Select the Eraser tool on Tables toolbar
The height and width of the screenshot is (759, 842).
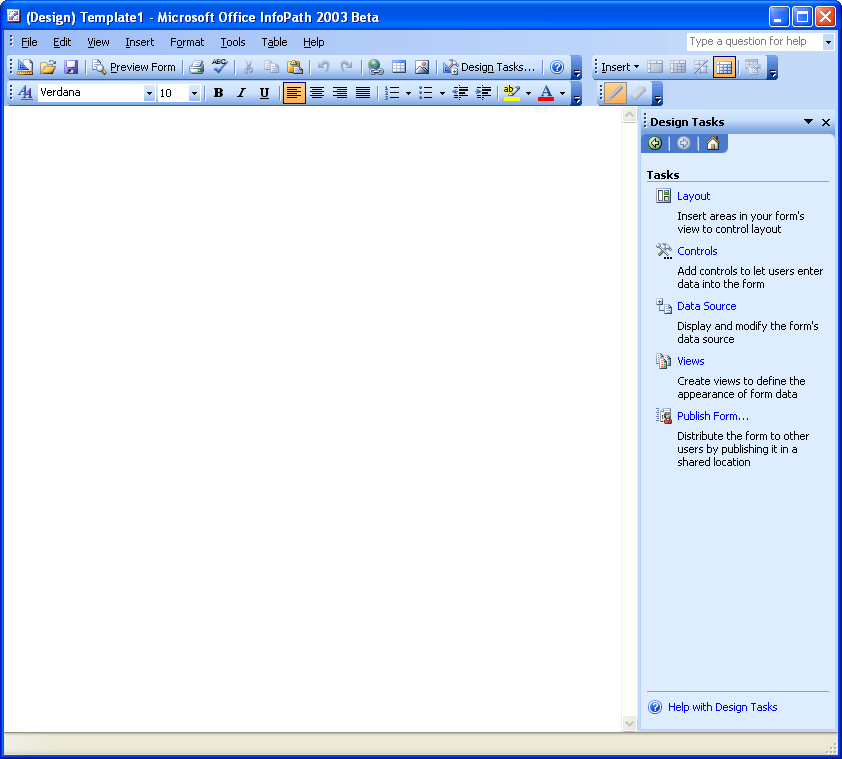pos(638,92)
